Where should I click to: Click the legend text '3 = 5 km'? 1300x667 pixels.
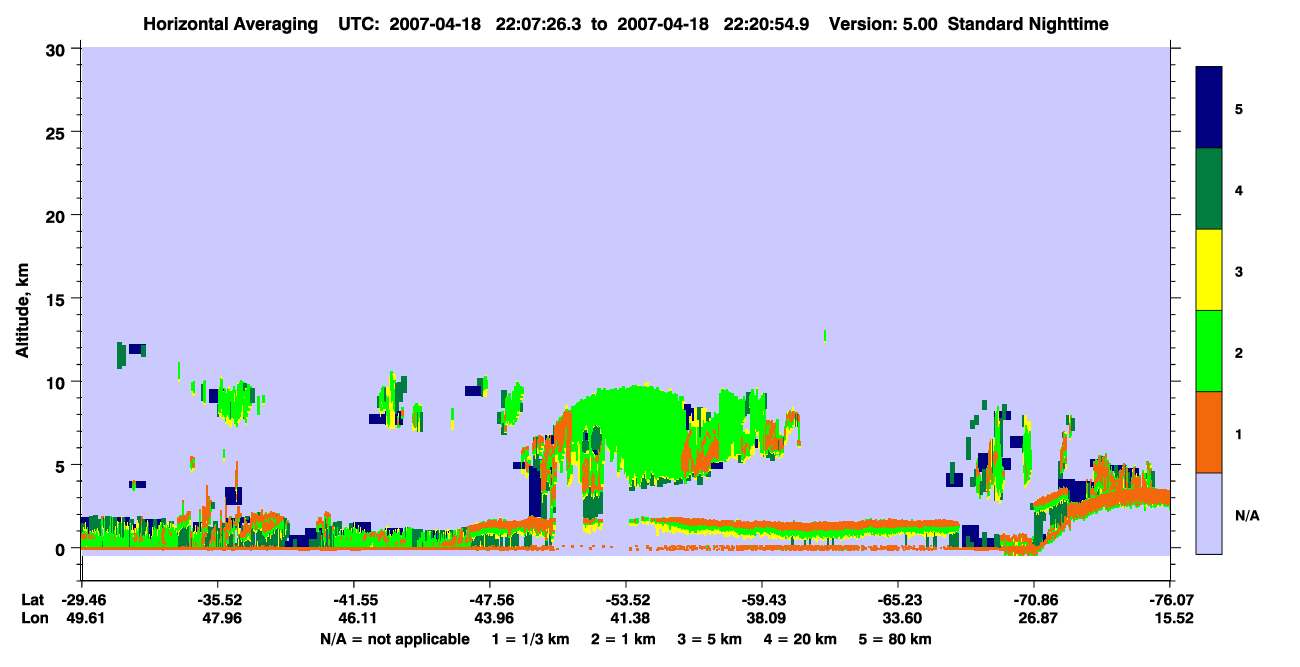712,639
